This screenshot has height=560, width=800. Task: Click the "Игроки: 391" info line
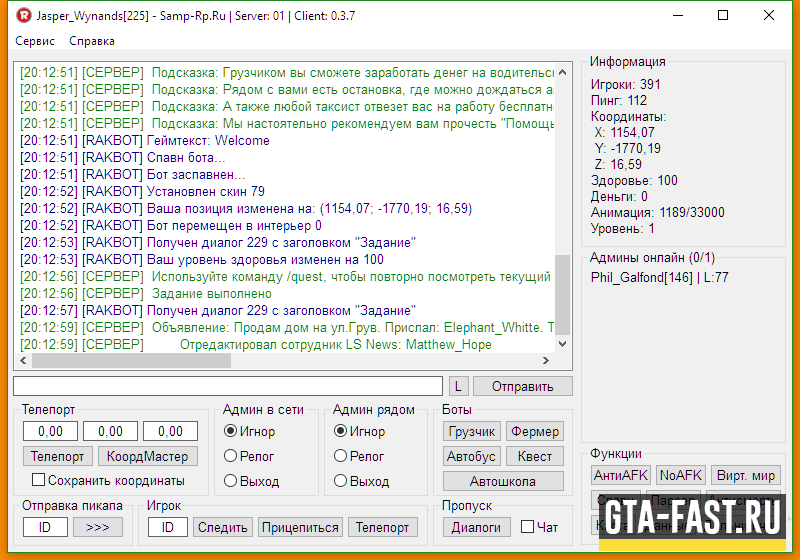click(x=626, y=84)
